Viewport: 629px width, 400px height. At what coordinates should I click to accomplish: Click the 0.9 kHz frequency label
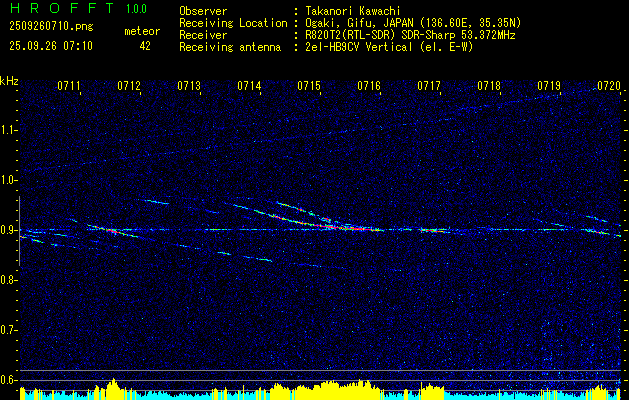[8, 230]
